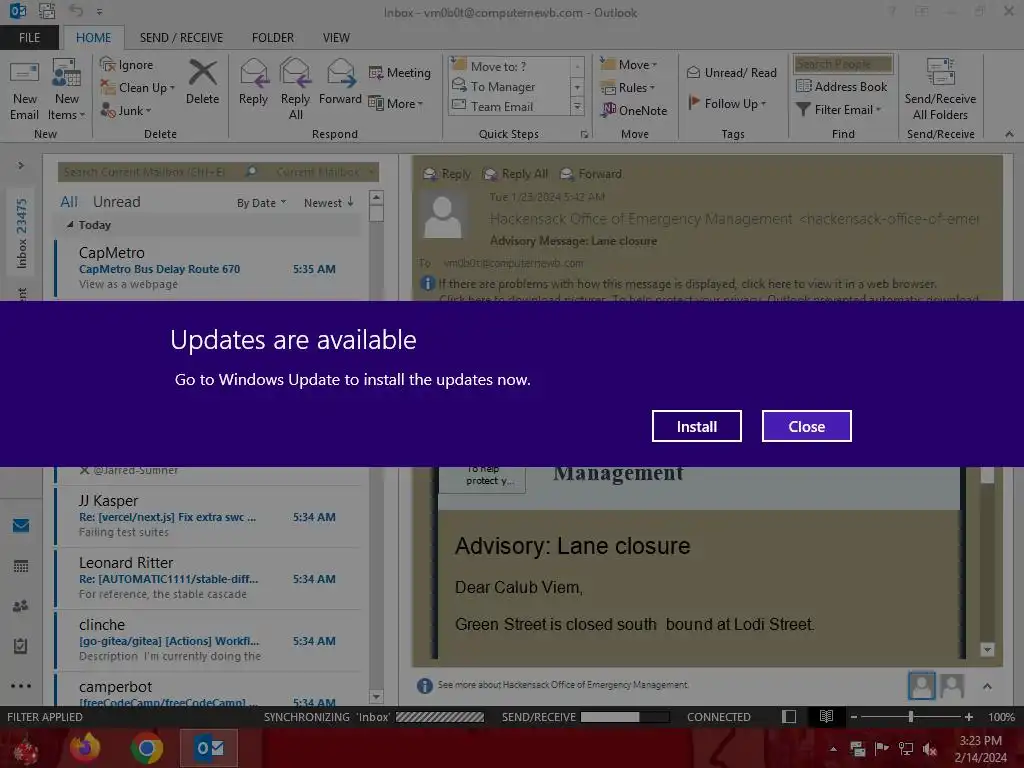Viewport: 1024px width, 768px height.
Task: Click Reply All in the reading pane
Action: [515, 174]
